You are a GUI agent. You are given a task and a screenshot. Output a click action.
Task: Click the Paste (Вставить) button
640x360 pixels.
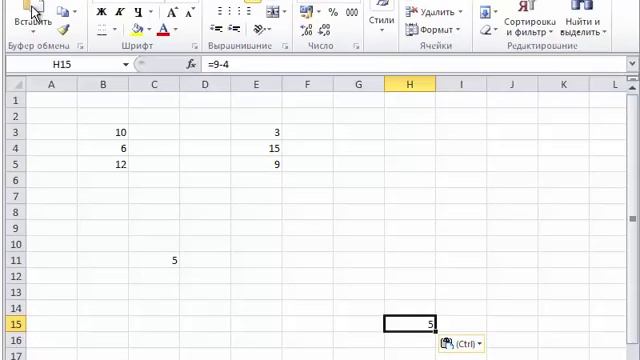(x=33, y=14)
